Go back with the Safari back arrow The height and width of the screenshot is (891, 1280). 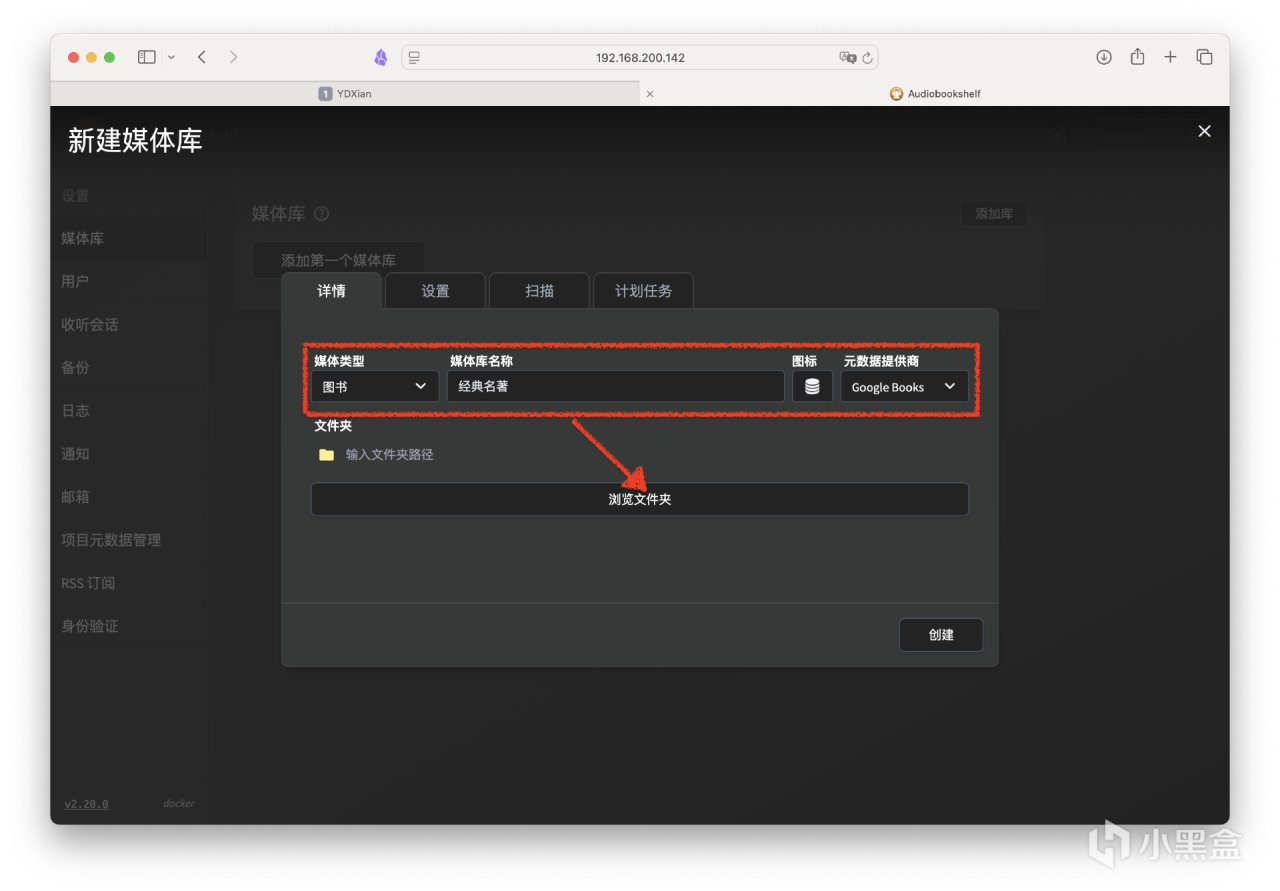click(x=202, y=57)
